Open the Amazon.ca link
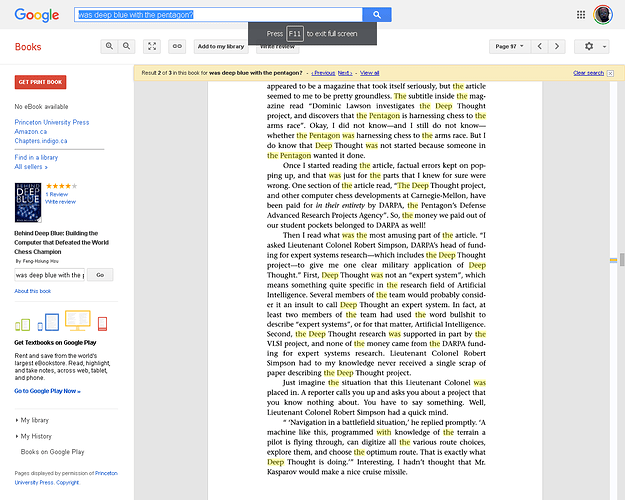Viewport: 625px width, 500px height. (31, 132)
